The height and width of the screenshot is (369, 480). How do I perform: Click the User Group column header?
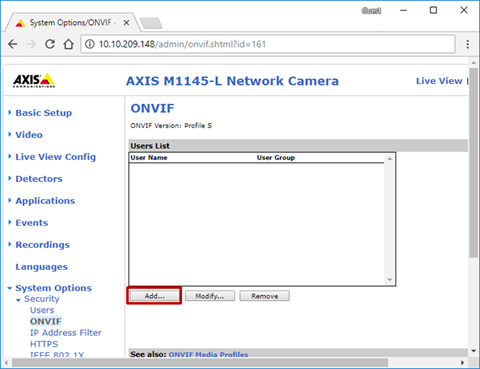[x=276, y=158]
